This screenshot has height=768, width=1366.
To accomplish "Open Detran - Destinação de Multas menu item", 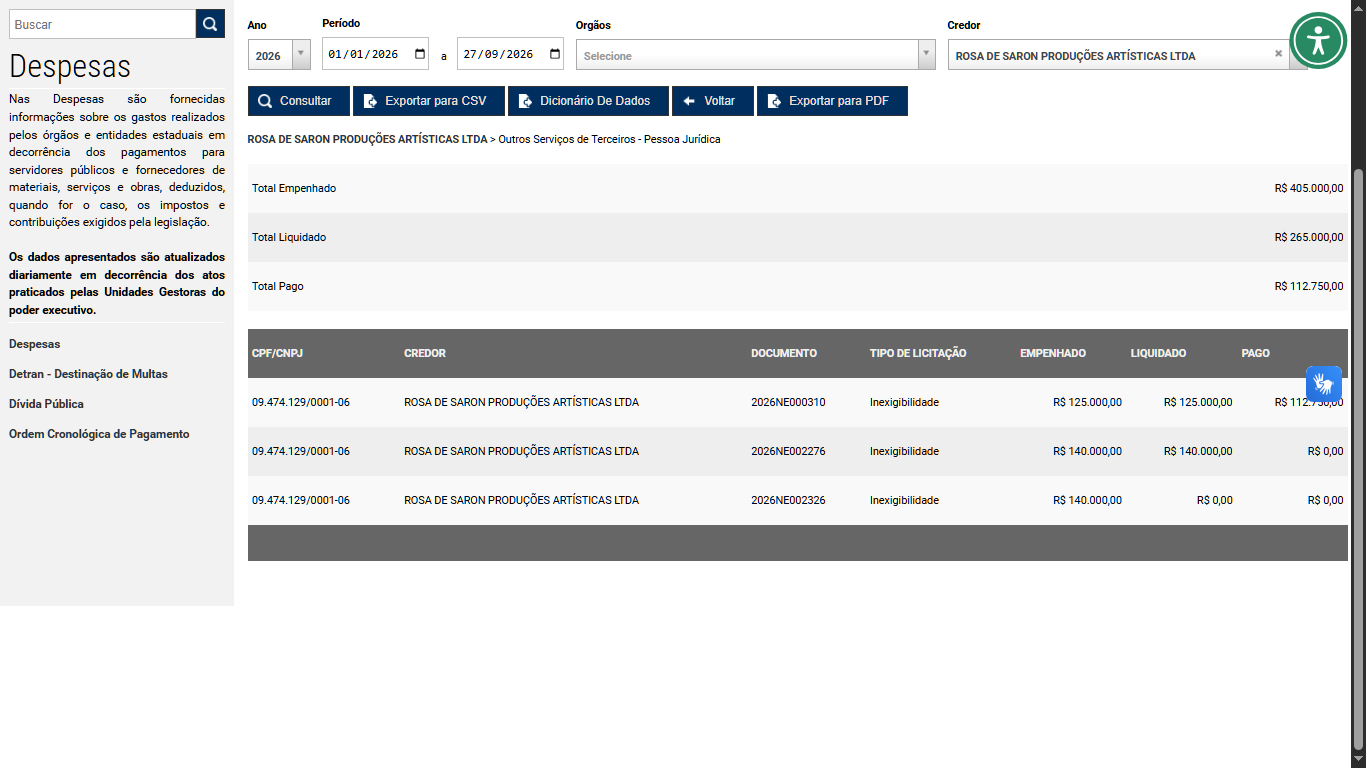I will tap(88, 374).
